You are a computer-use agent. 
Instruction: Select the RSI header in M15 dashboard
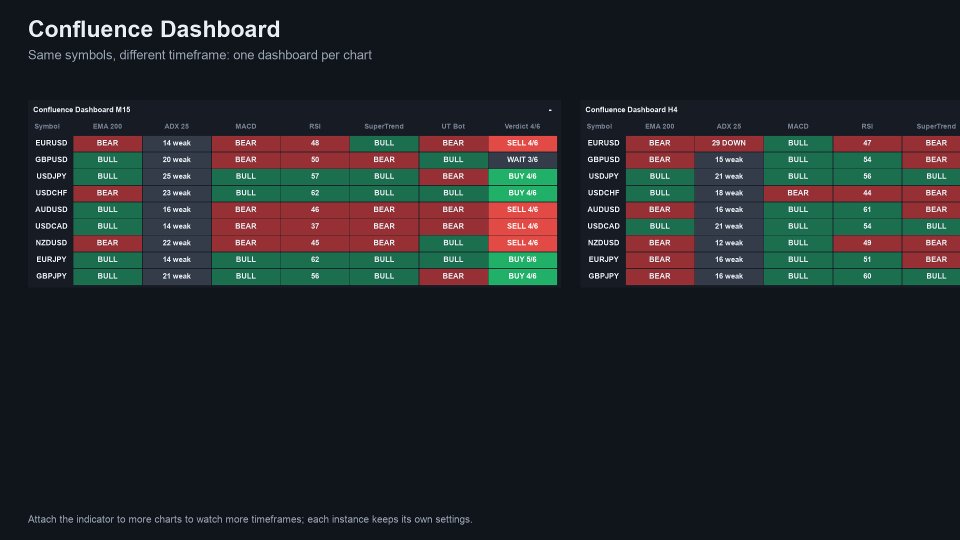pyautogui.click(x=315, y=126)
